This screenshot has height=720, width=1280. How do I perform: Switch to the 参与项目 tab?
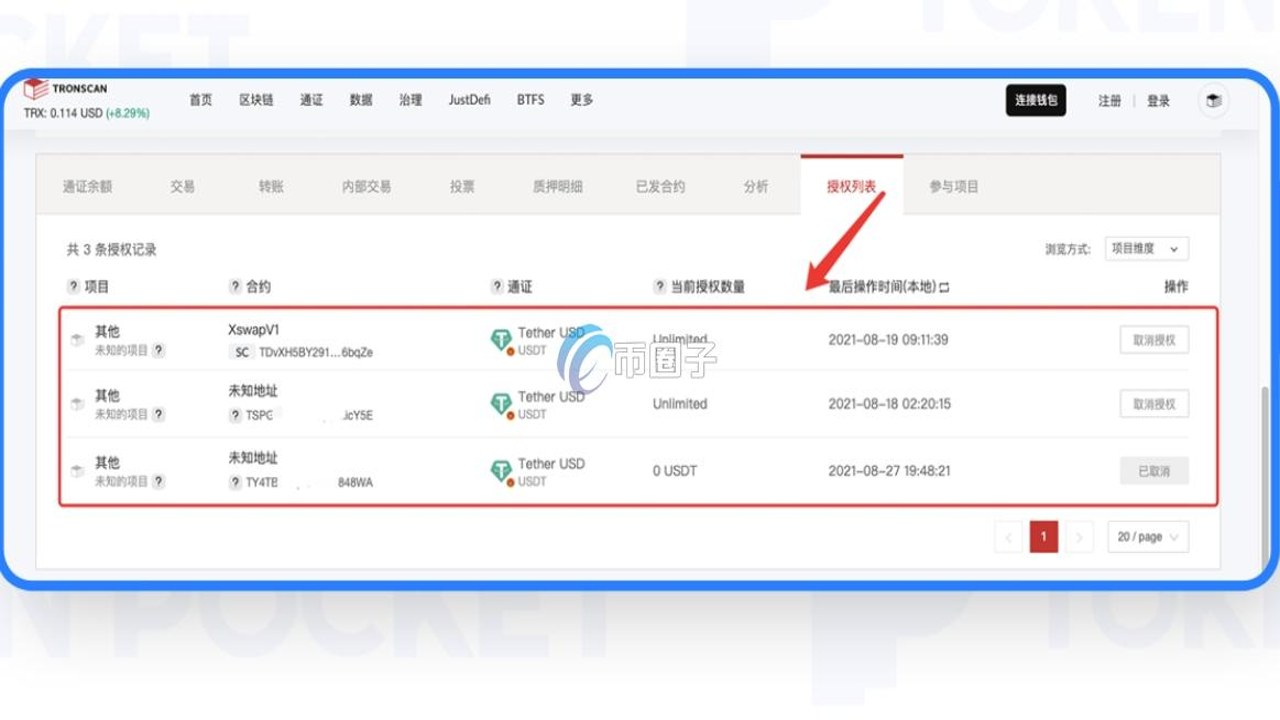click(x=954, y=186)
